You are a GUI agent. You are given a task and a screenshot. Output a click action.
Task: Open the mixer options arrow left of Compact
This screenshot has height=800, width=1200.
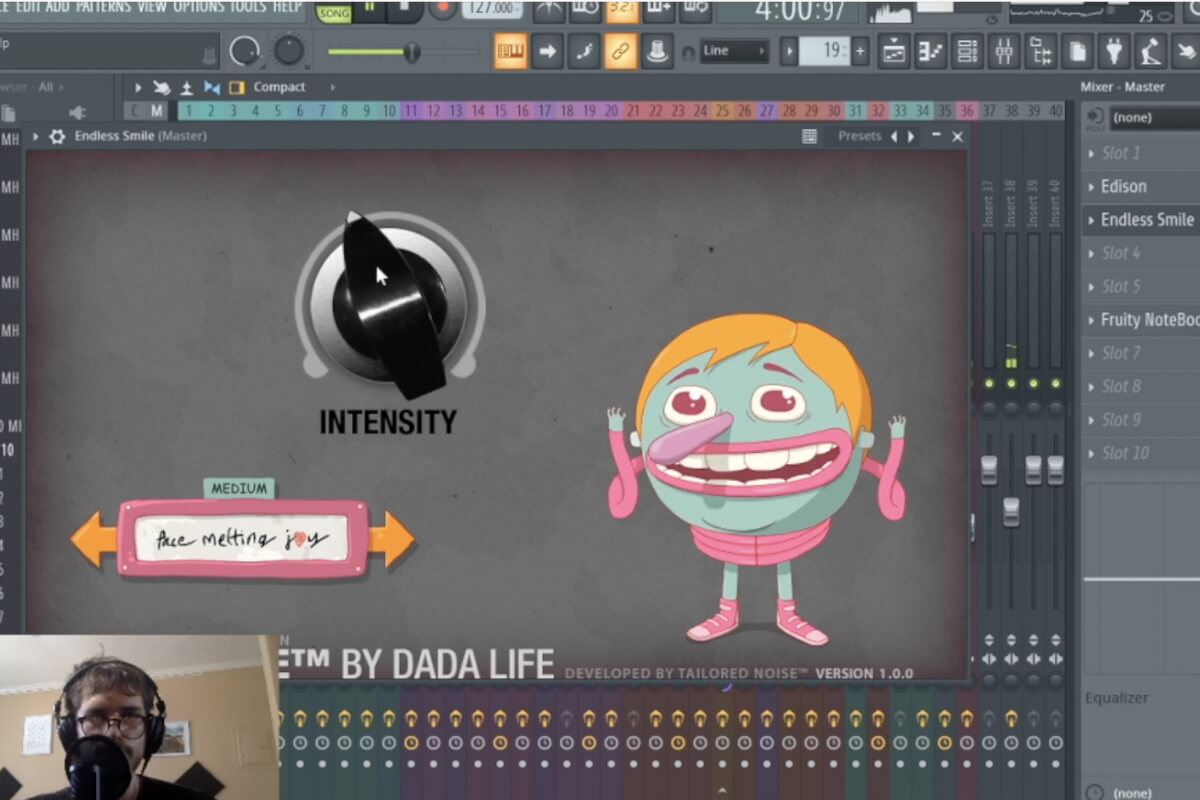(x=138, y=87)
